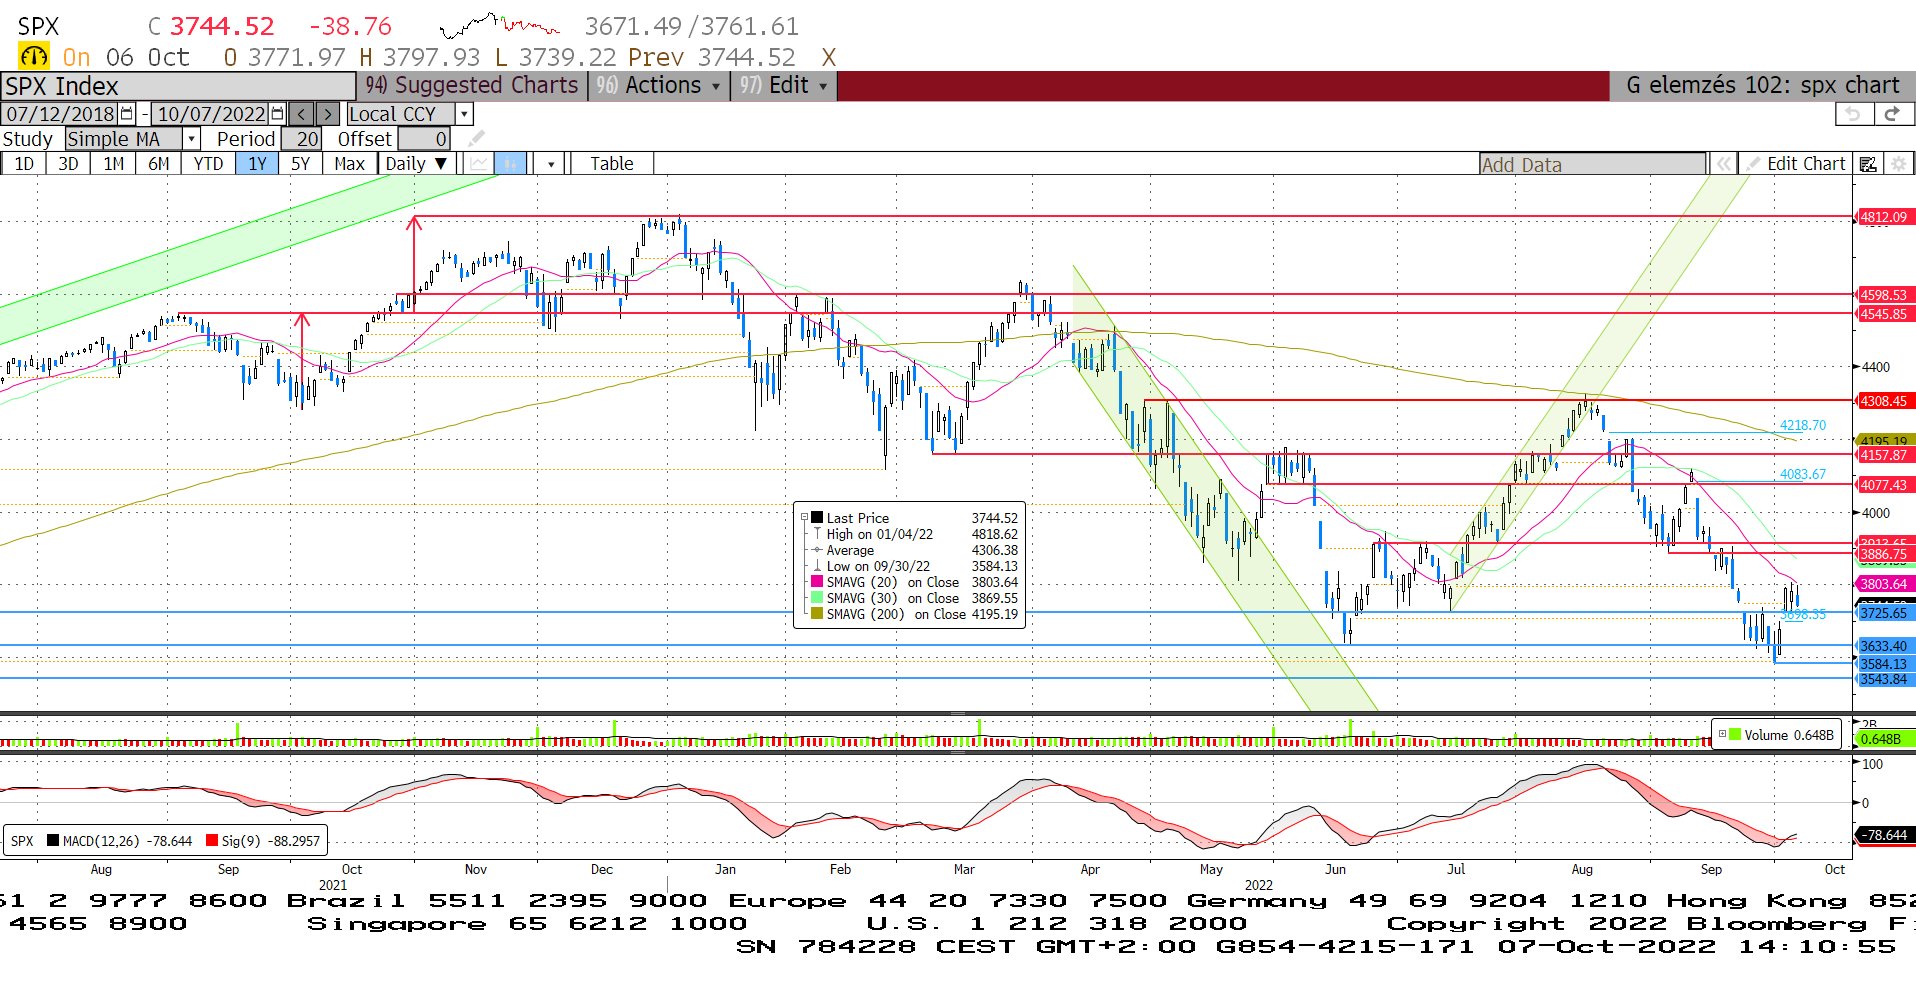Click the annotation tools icon beside Edit Chart
This screenshot has width=1916, height=1002.
[1867, 164]
